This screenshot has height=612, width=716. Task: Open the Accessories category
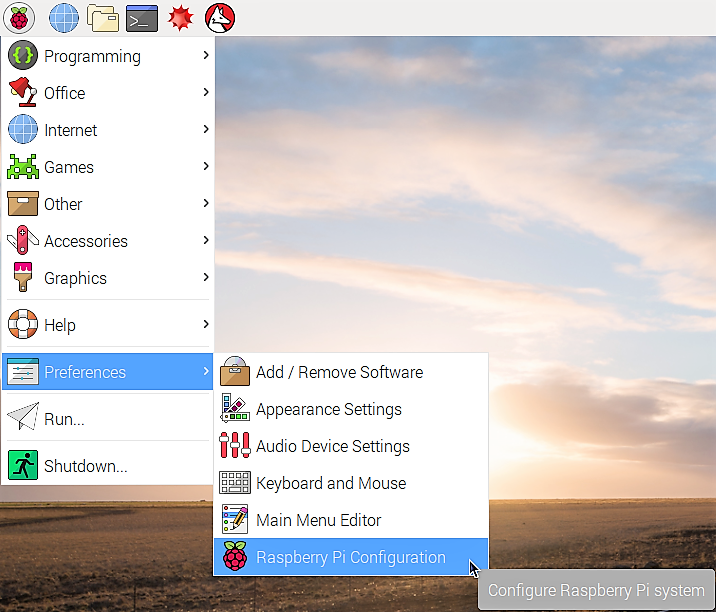point(108,241)
